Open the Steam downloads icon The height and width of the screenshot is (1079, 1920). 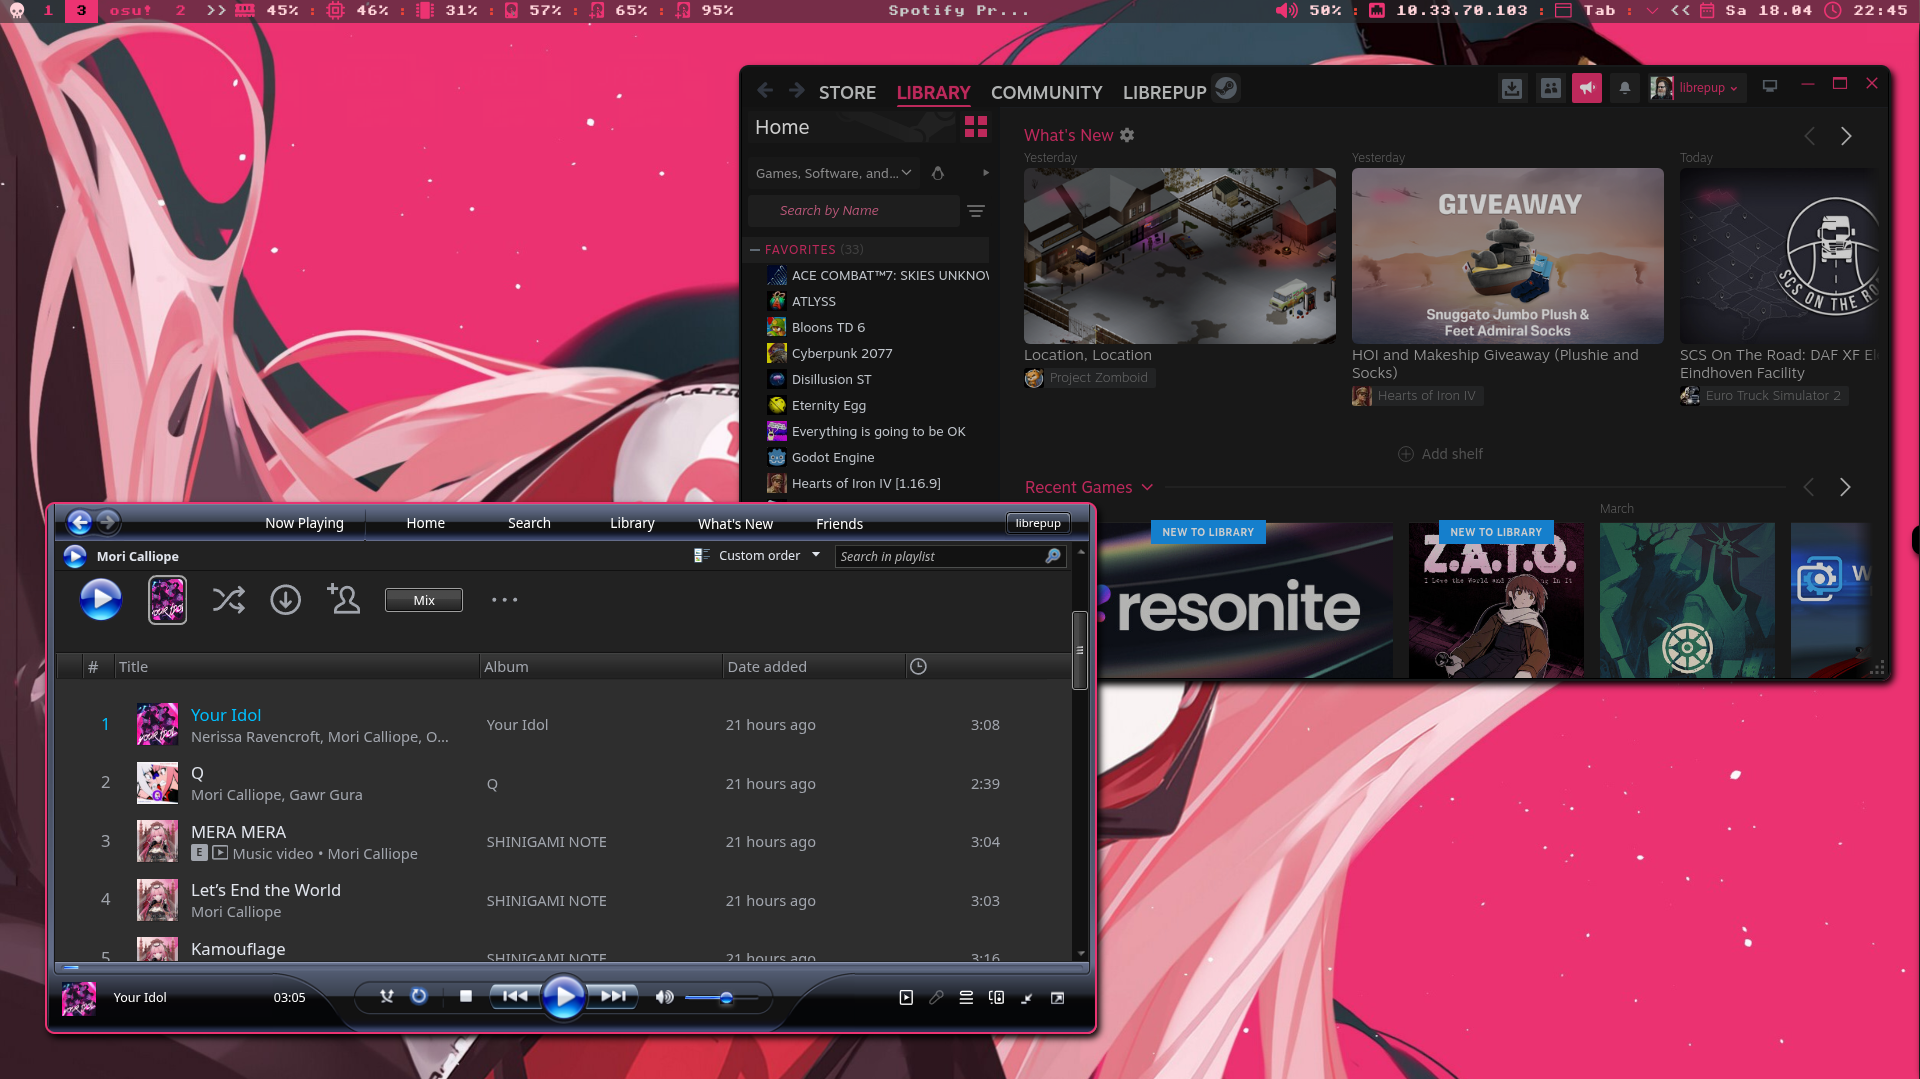[x=1512, y=88]
